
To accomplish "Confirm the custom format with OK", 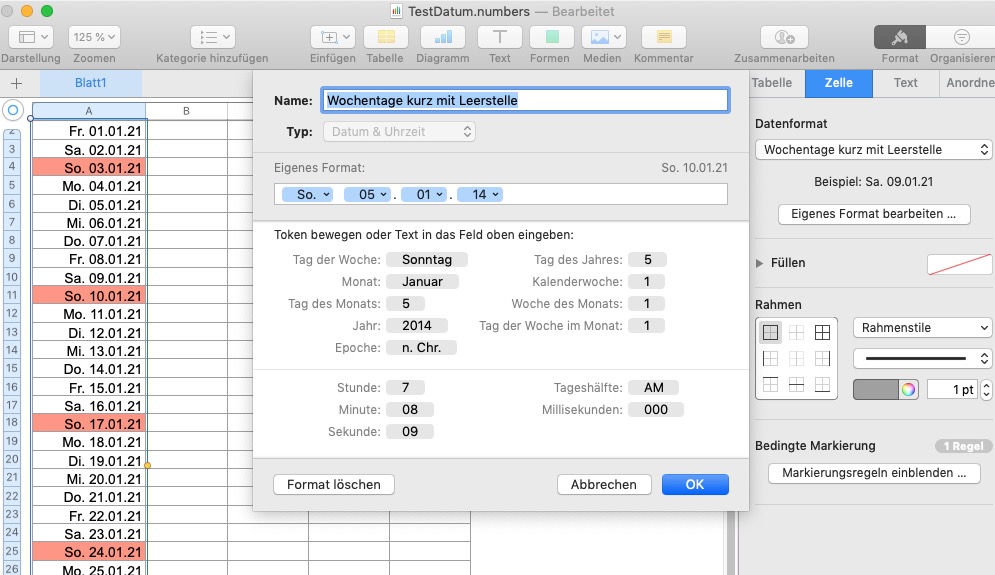I will click(694, 484).
